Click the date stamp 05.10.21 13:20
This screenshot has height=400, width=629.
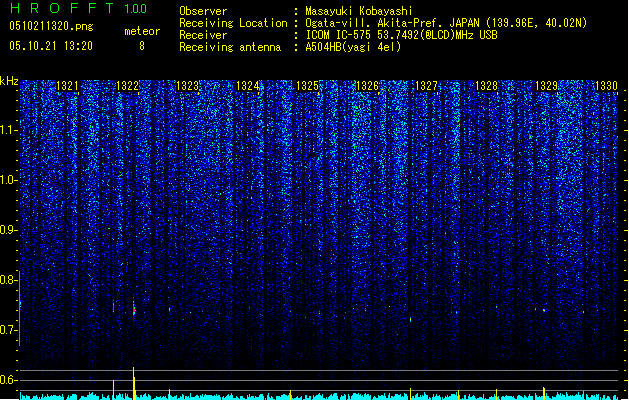click(51, 46)
